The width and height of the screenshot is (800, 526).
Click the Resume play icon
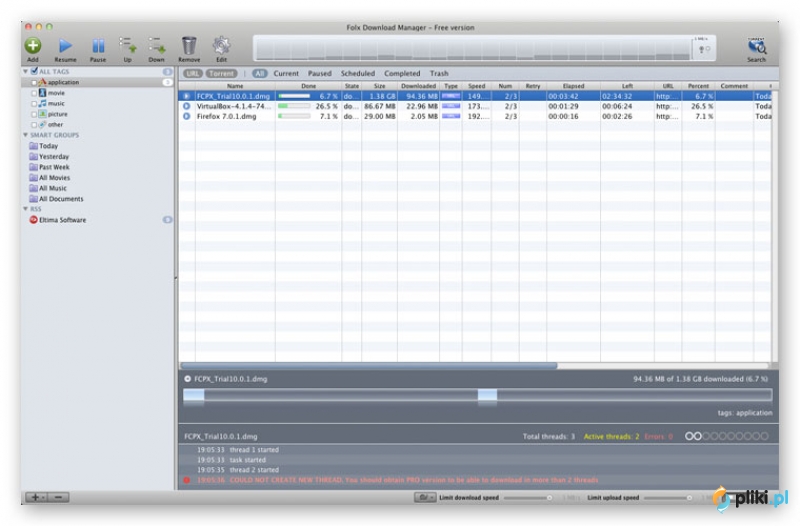[x=65, y=46]
